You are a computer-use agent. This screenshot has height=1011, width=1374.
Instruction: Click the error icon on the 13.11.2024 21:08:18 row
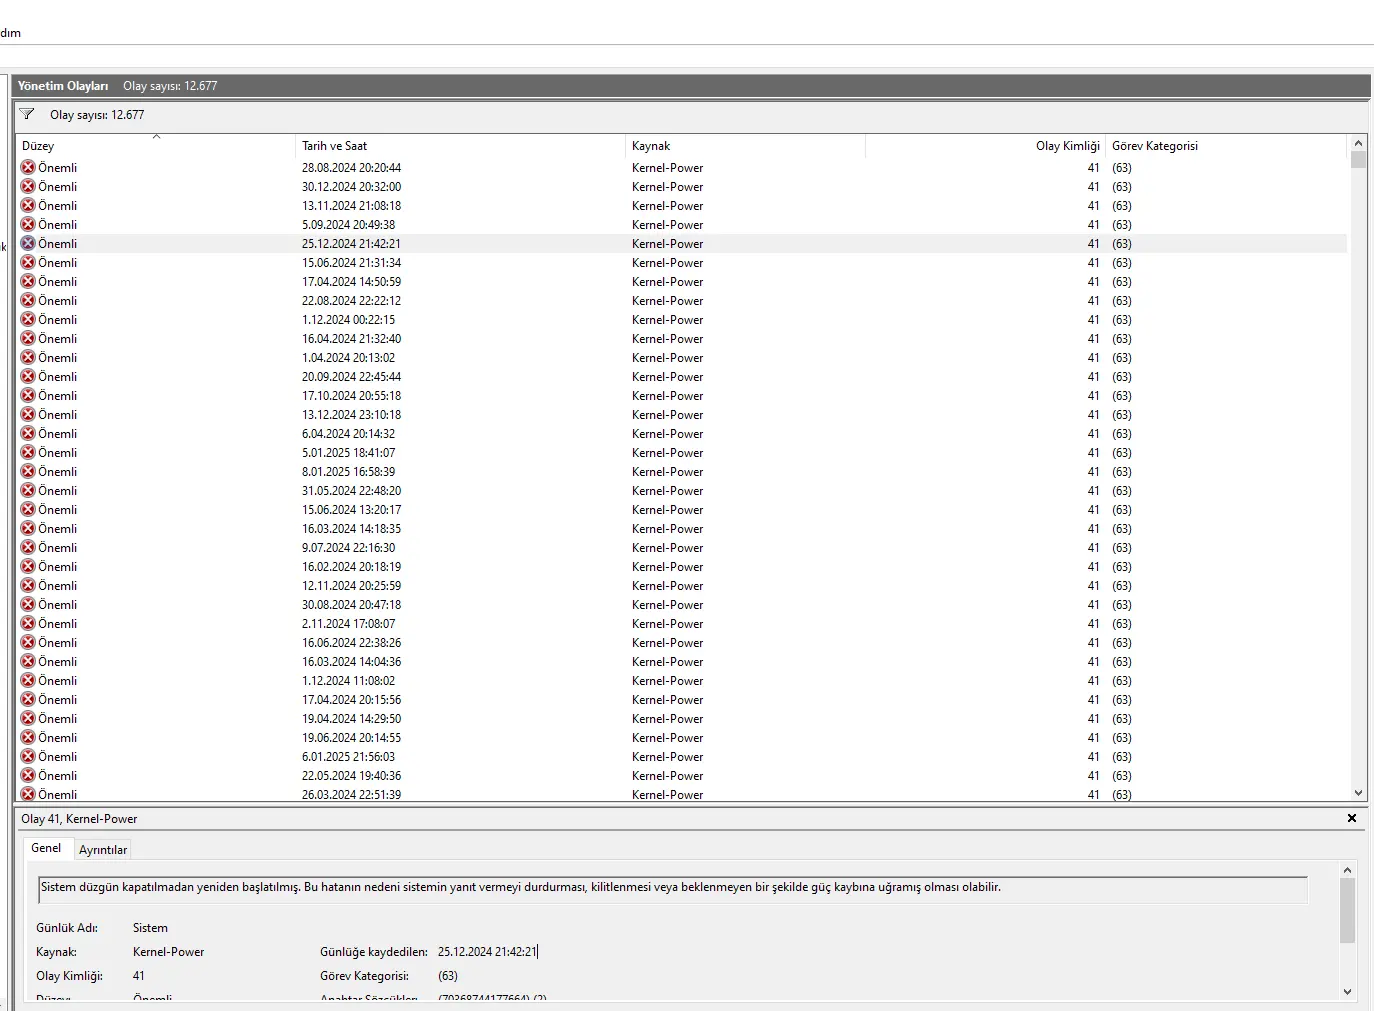[28, 205]
